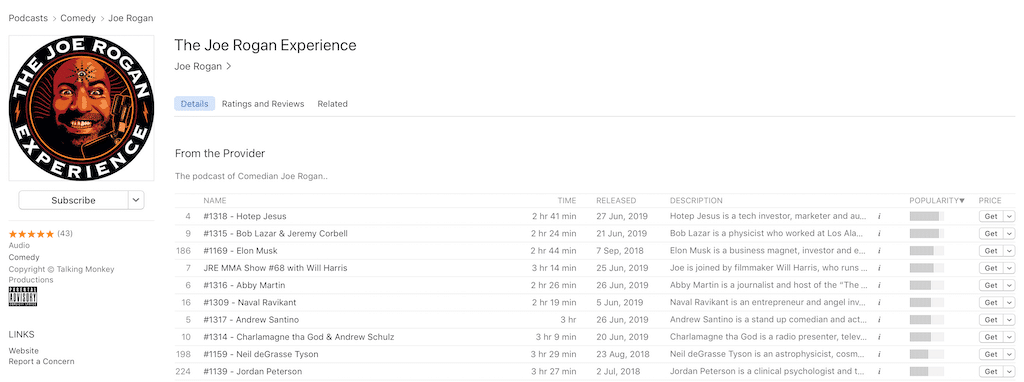The height and width of the screenshot is (382, 1024).
Task: Open info icon for Elon Musk episode
Action: (x=879, y=251)
